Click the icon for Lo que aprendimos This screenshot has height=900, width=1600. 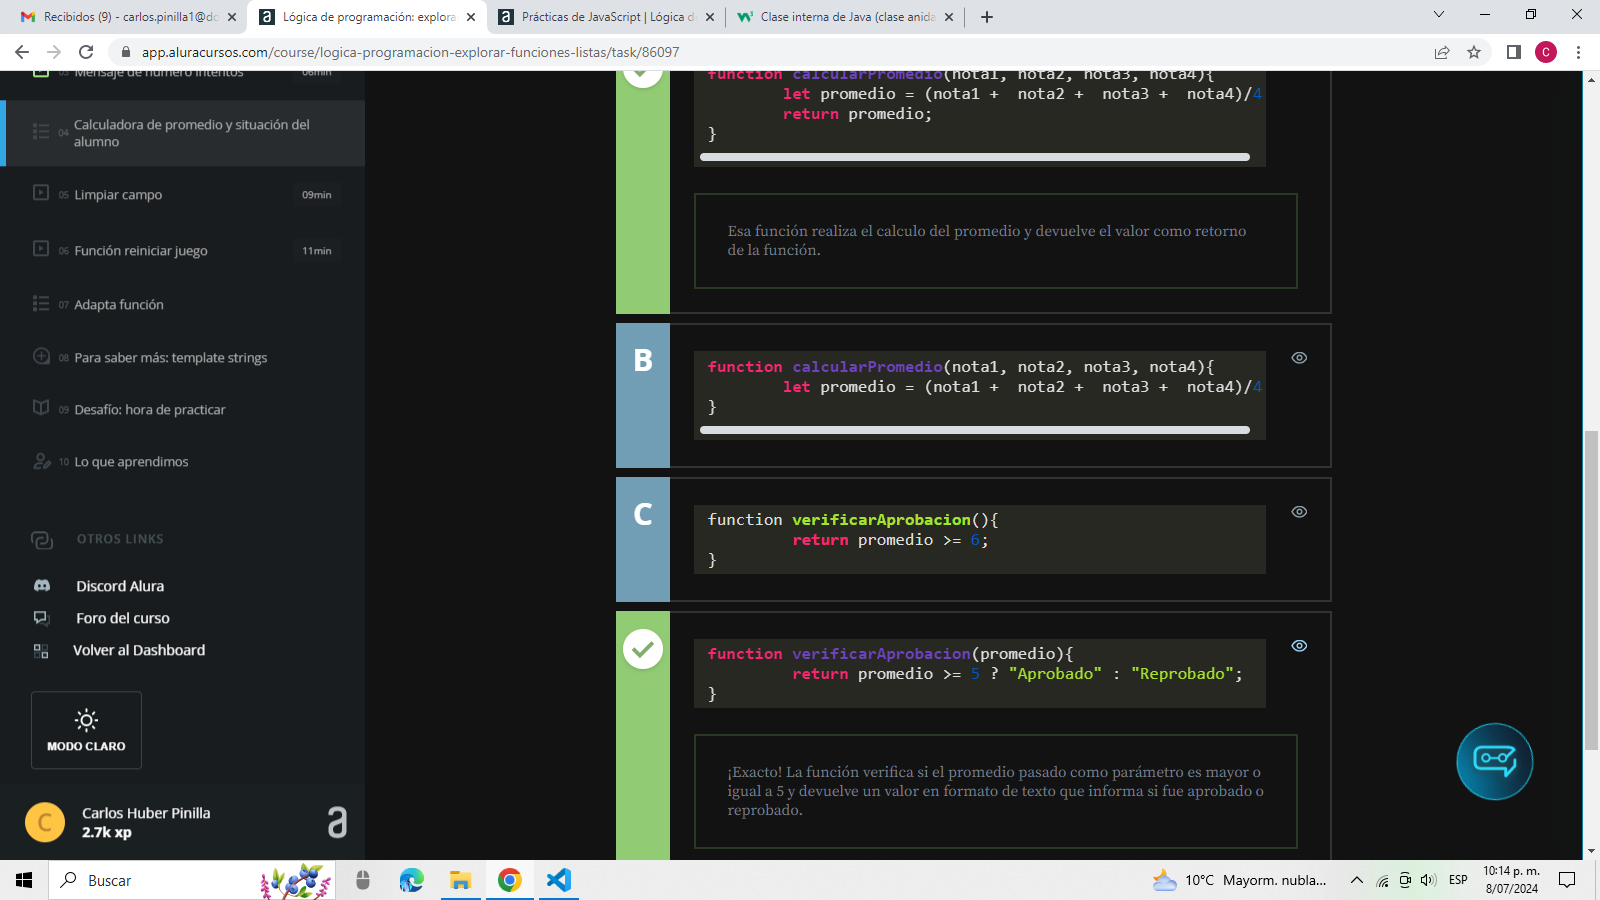41,461
